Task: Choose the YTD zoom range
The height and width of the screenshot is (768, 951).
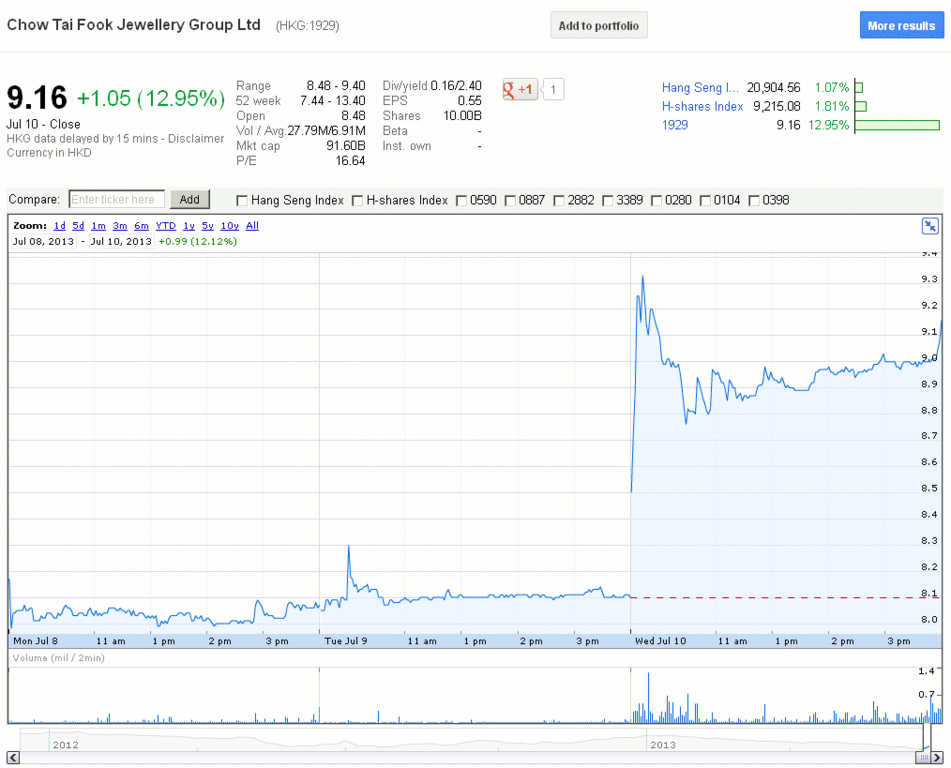Action: tap(166, 226)
